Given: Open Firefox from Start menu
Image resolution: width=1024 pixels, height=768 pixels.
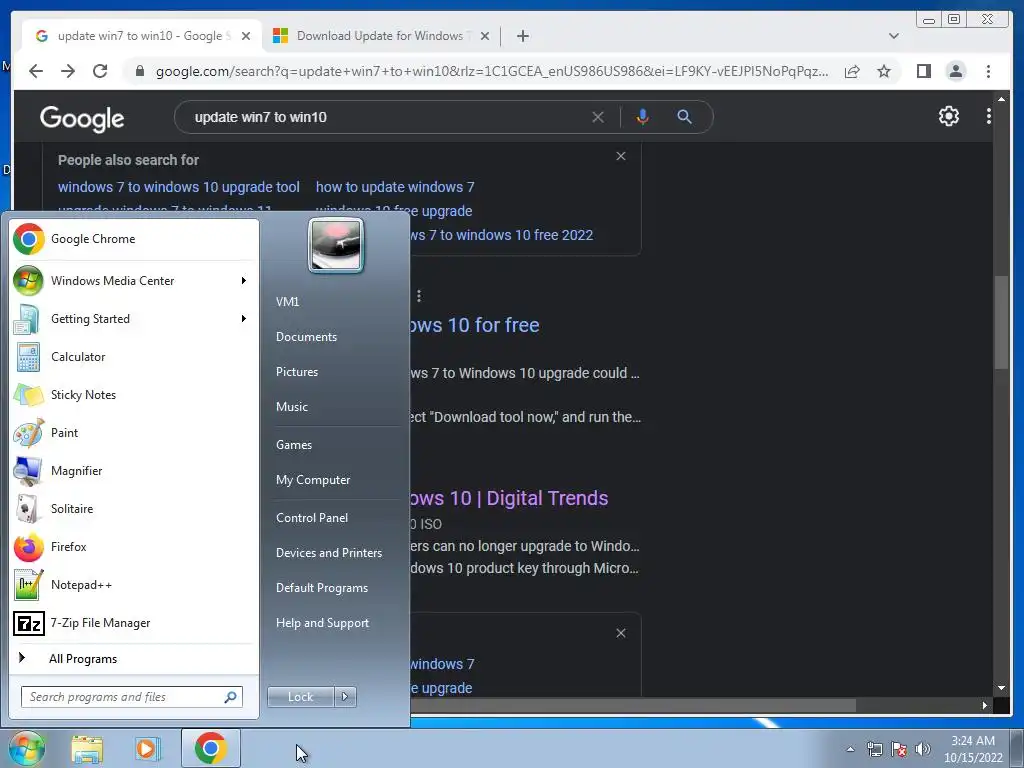Looking at the screenshot, I should tap(134, 547).
